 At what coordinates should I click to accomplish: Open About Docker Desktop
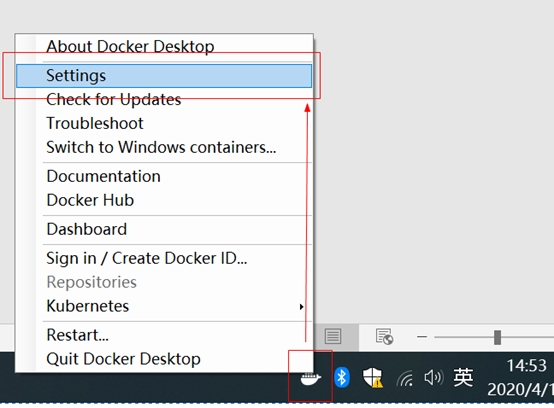point(164,46)
